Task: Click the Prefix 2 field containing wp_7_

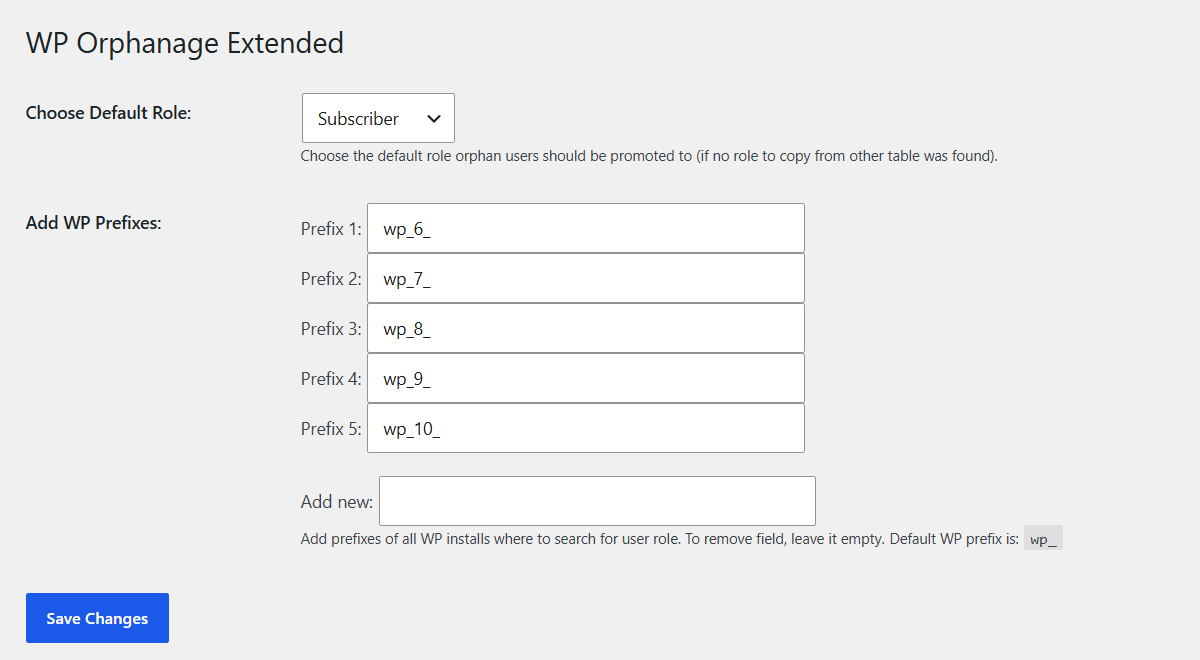Action: click(x=586, y=278)
